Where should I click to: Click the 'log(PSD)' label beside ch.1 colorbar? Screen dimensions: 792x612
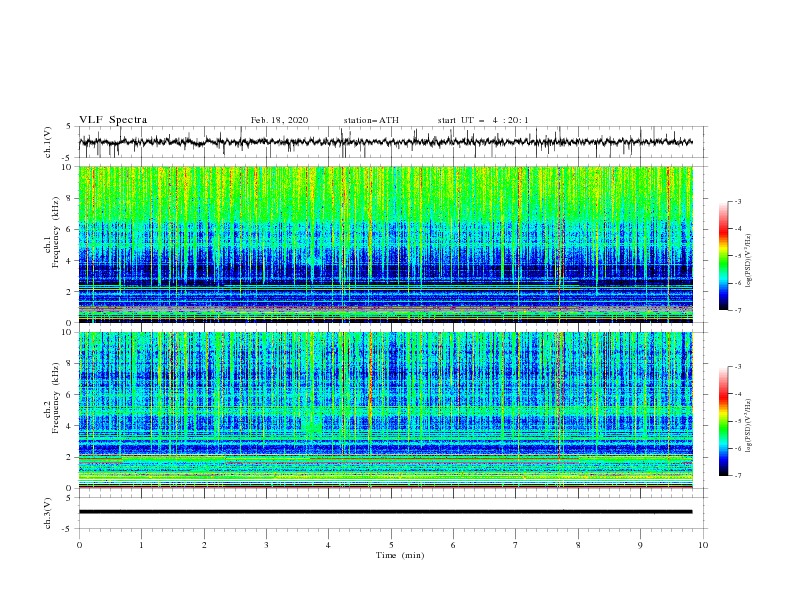(x=748, y=261)
